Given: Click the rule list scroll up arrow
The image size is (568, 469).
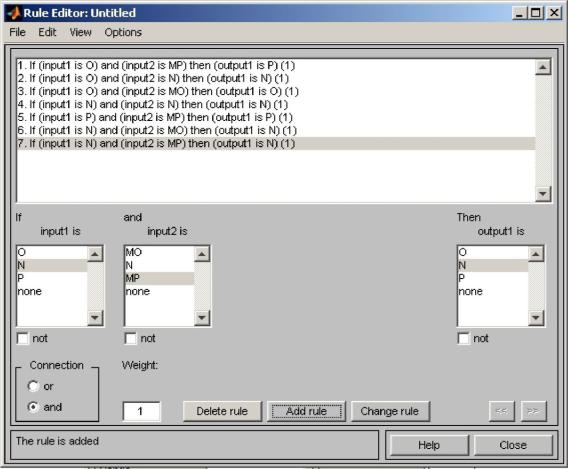Looking at the screenshot, I should [x=543, y=67].
